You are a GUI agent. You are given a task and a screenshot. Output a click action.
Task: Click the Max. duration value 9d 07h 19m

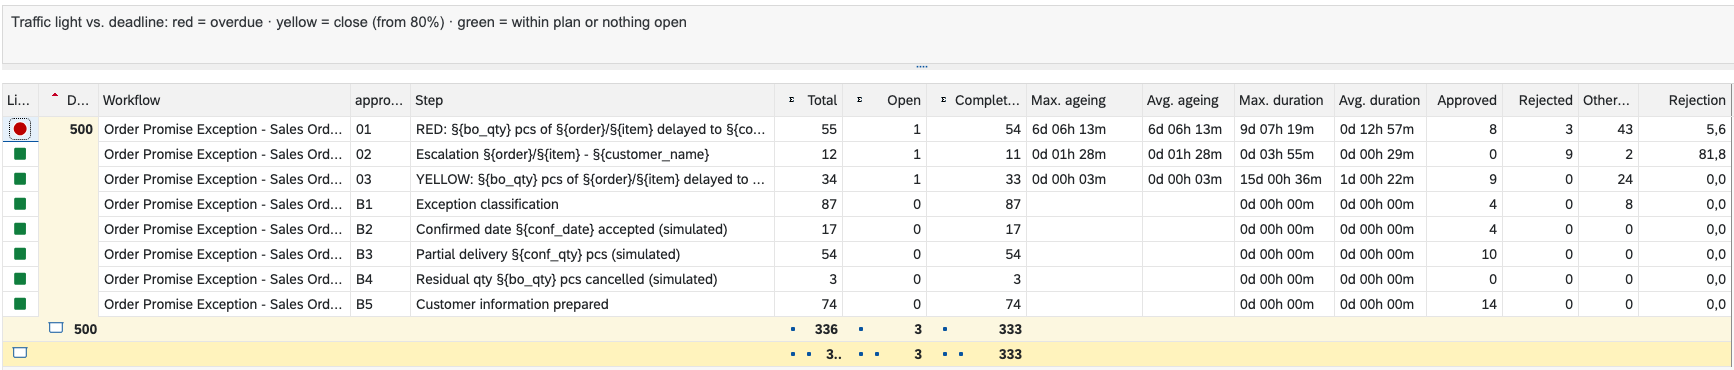[1277, 129]
